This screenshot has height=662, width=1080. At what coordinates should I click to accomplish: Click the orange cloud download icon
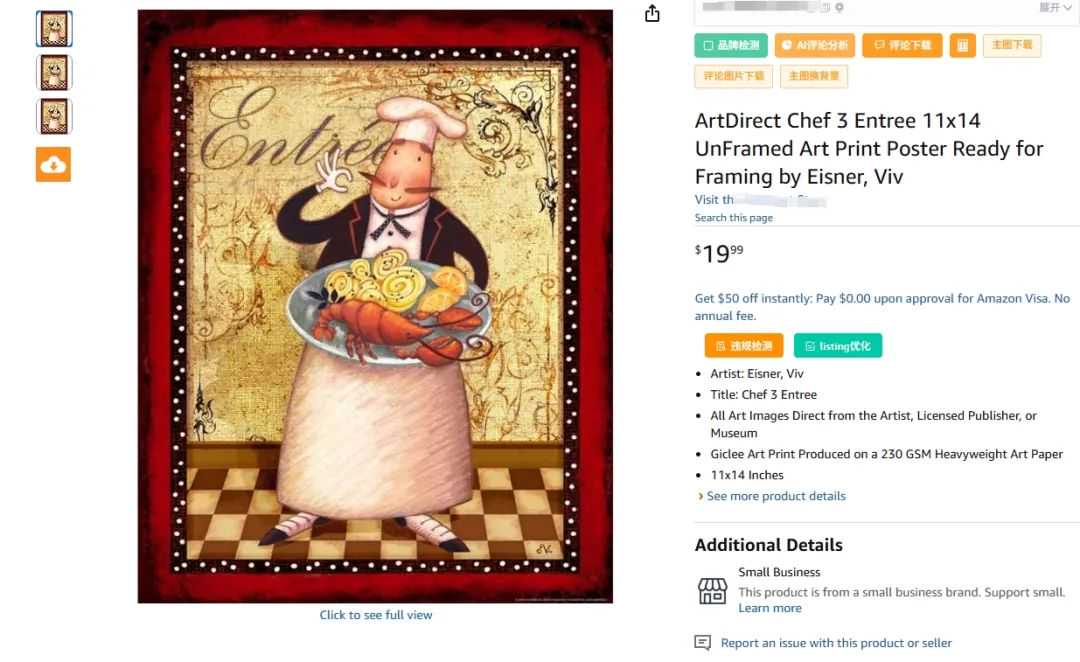(54, 164)
